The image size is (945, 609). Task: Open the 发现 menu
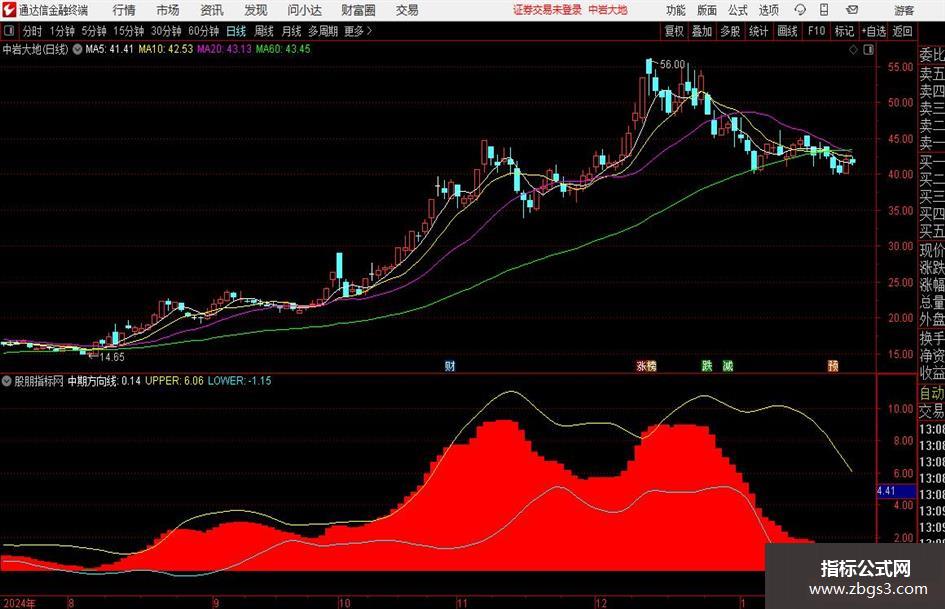256,10
